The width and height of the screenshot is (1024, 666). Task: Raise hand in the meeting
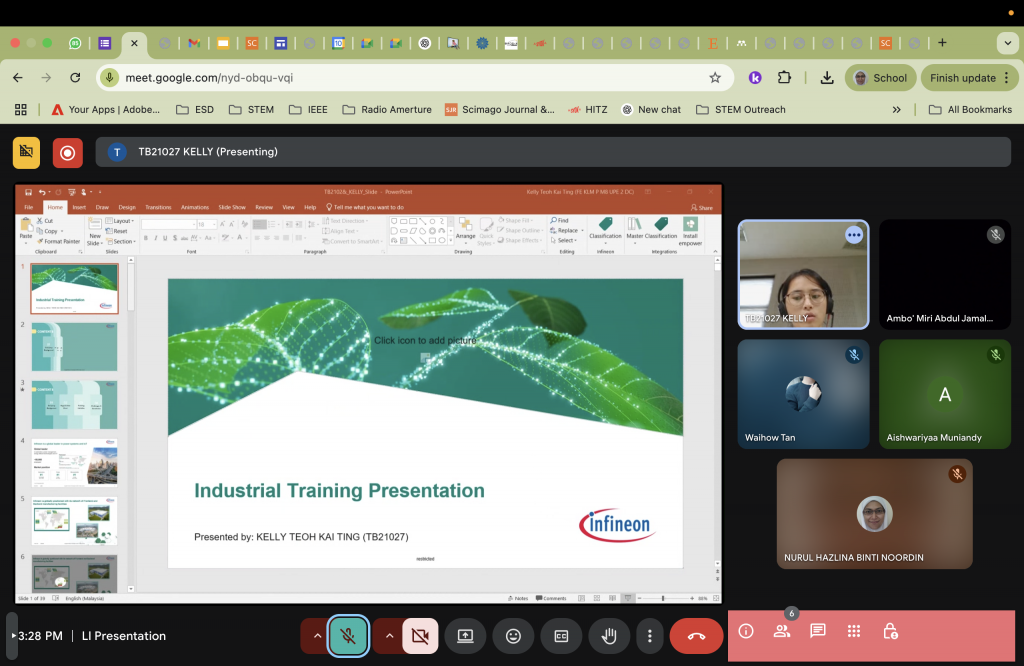pos(609,635)
